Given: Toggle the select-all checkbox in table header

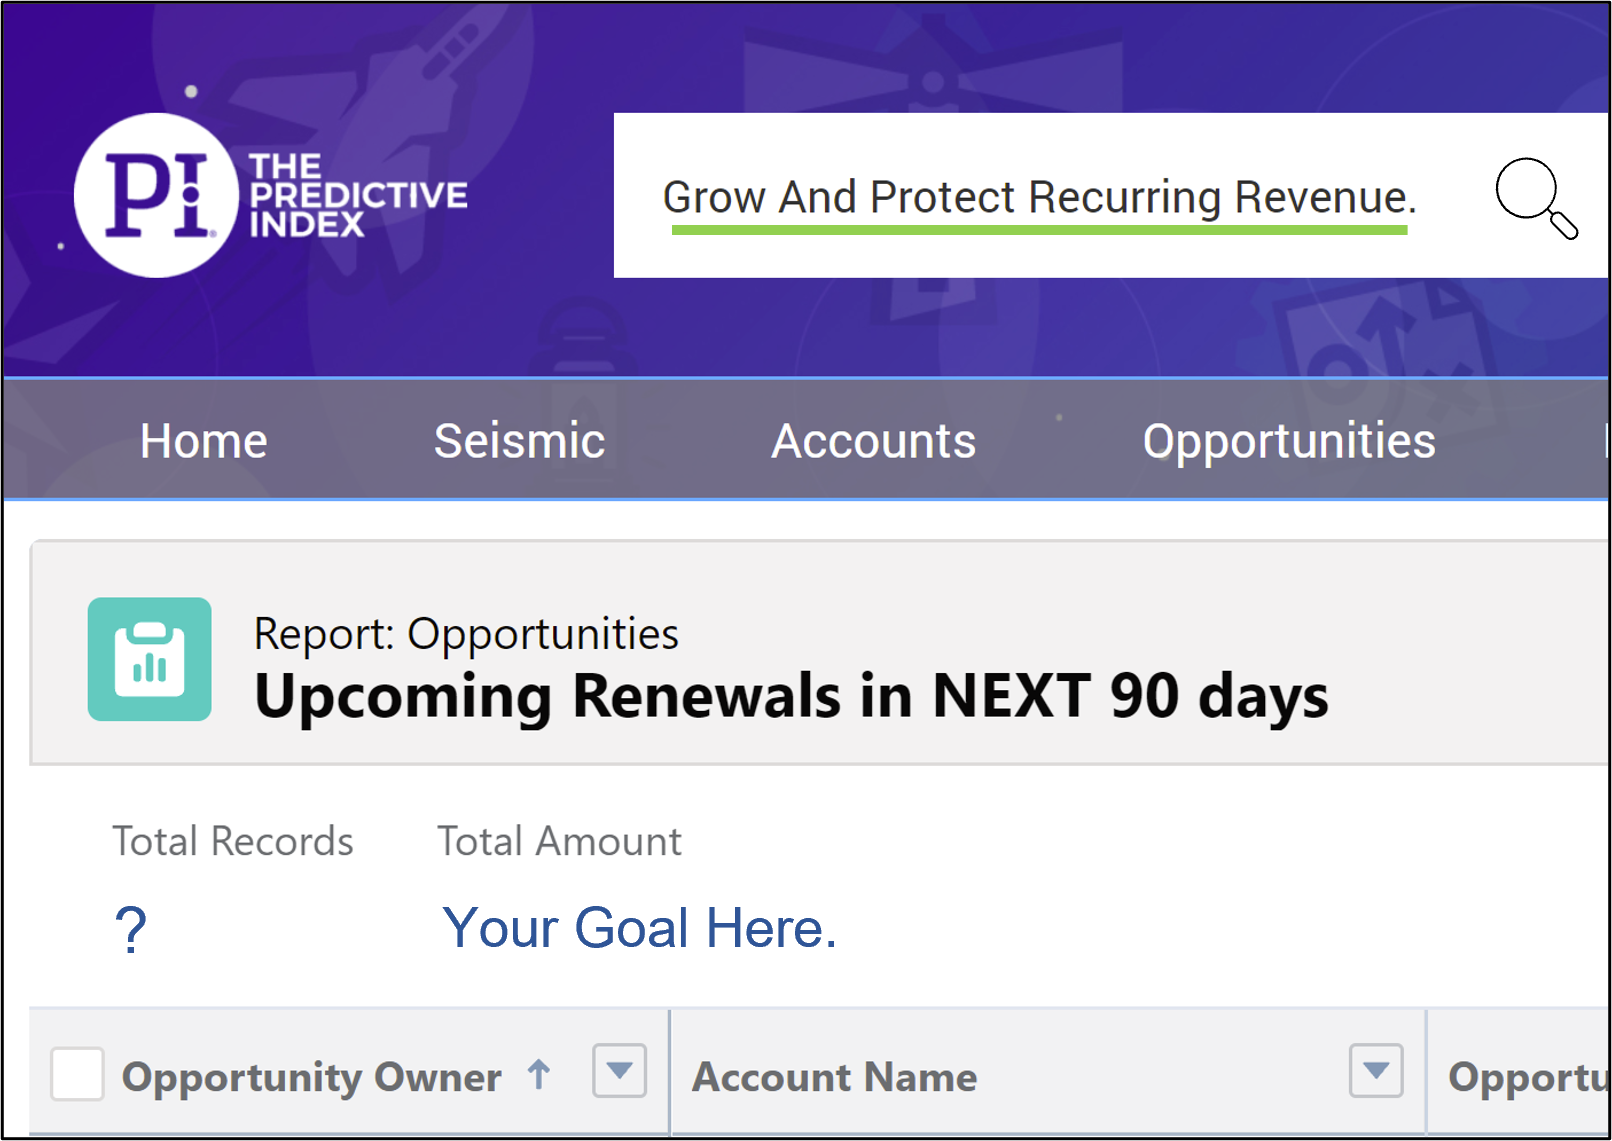Looking at the screenshot, I should click(77, 1075).
